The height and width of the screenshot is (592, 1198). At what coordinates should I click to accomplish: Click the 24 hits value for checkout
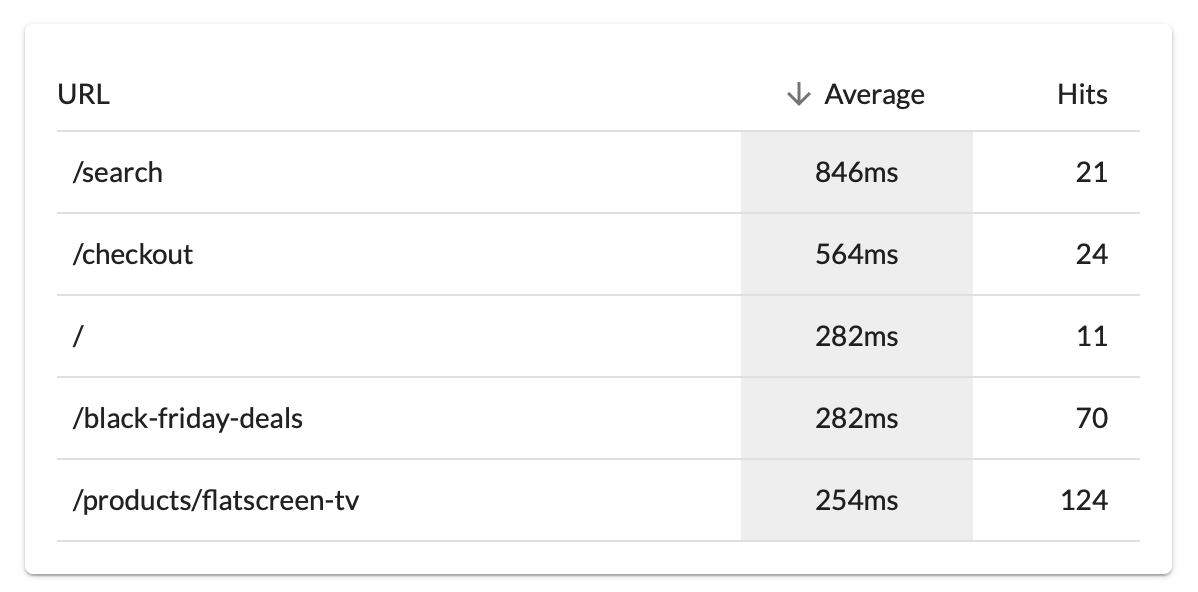click(1092, 255)
